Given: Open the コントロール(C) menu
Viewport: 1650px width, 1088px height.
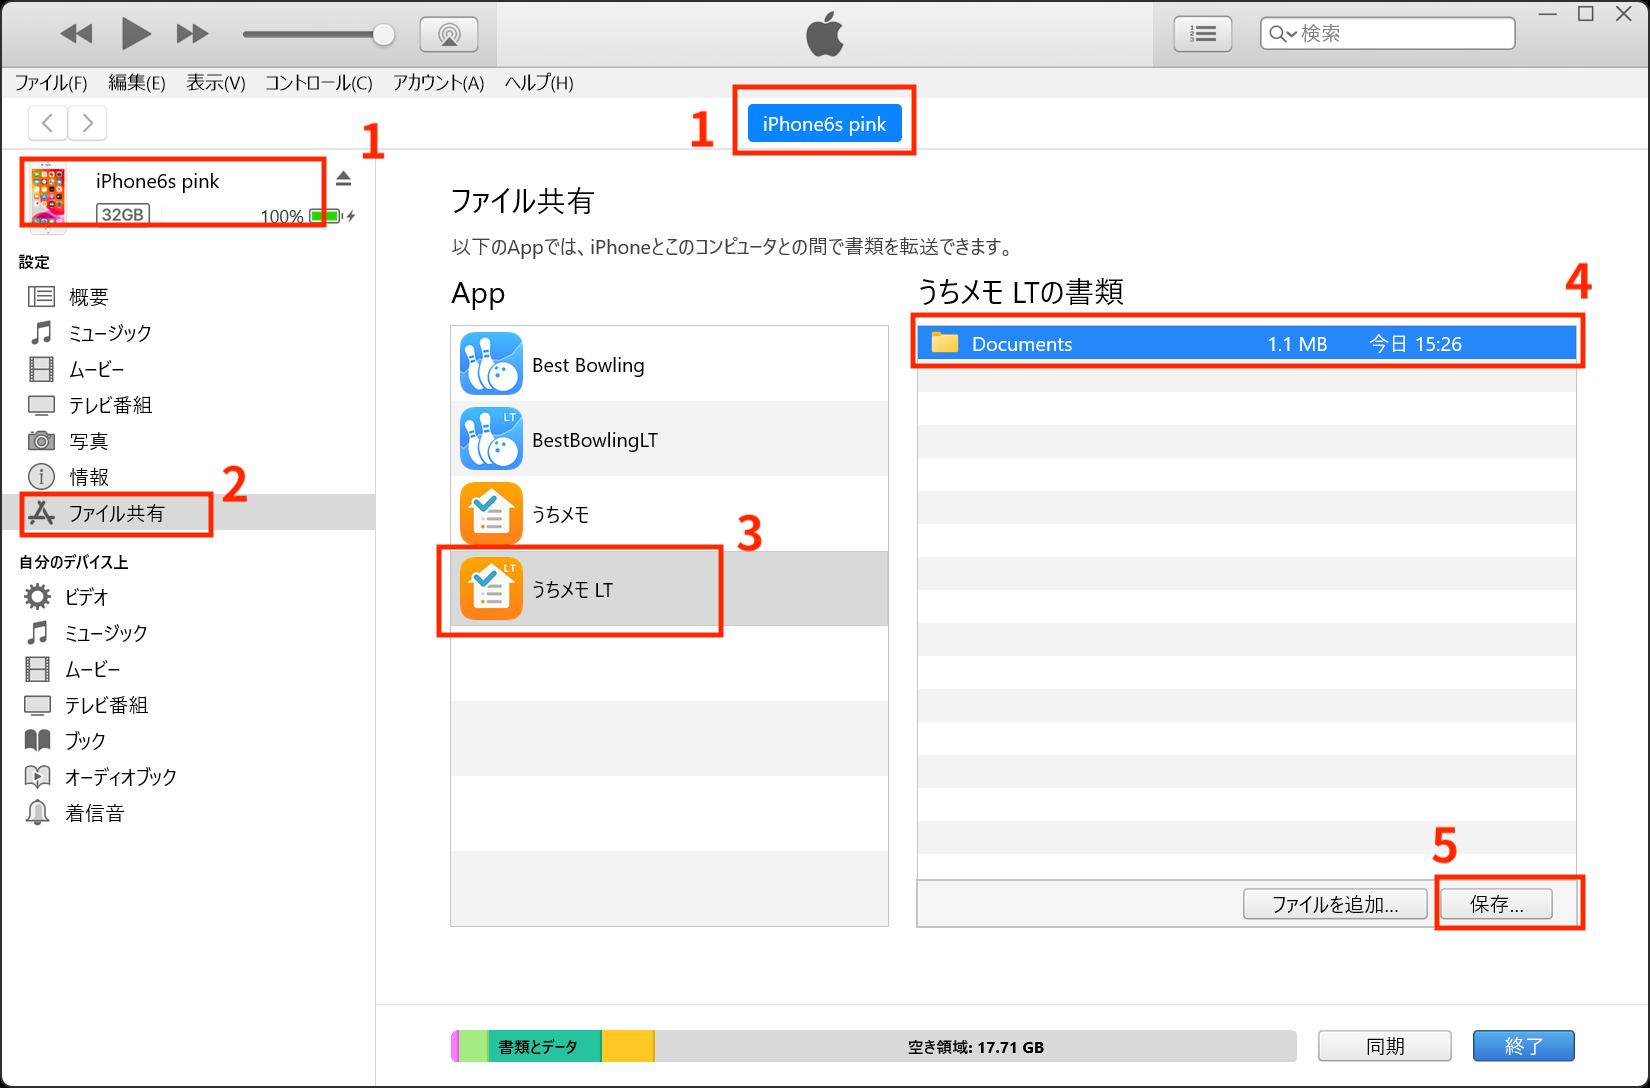Looking at the screenshot, I should pos(319,83).
